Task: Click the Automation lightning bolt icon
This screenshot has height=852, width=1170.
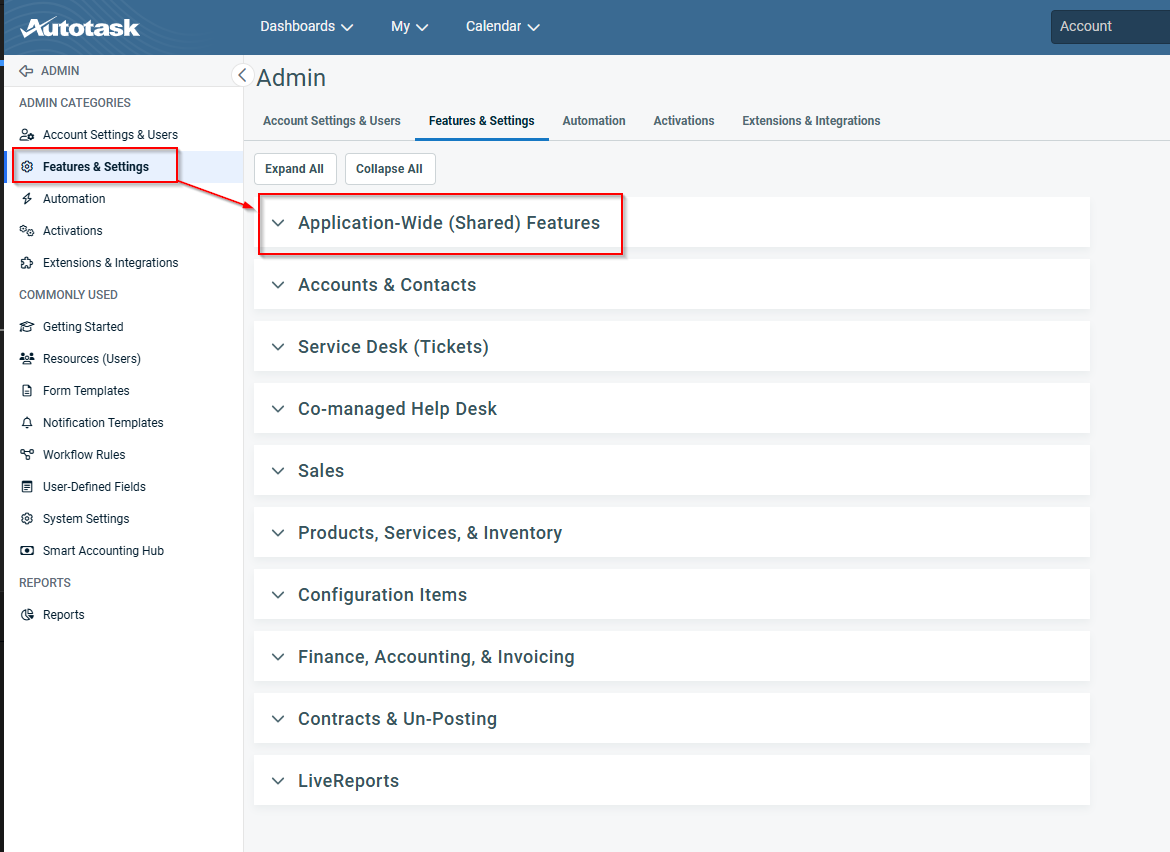Action: tap(27, 199)
